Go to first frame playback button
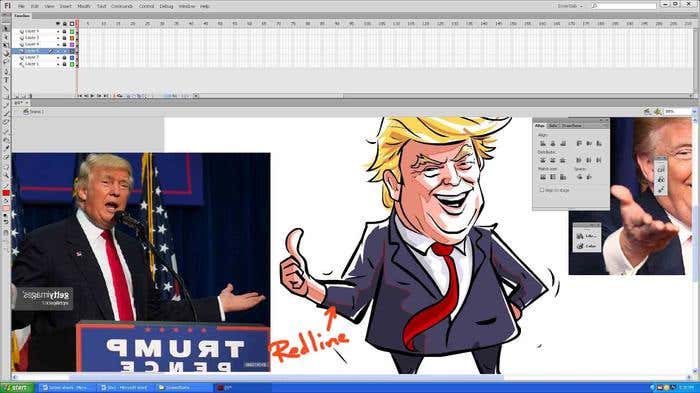The width and height of the screenshot is (700, 393). (80, 96)
